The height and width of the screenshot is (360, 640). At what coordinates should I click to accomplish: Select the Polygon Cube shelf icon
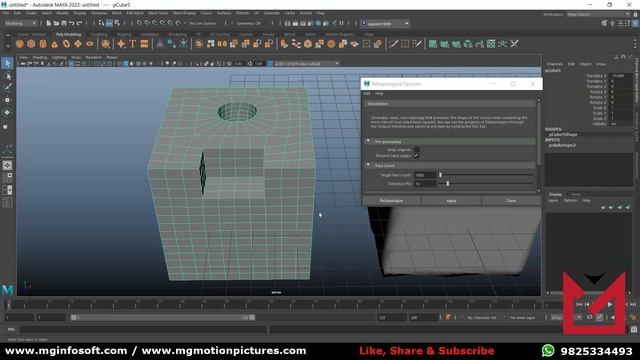31,44
